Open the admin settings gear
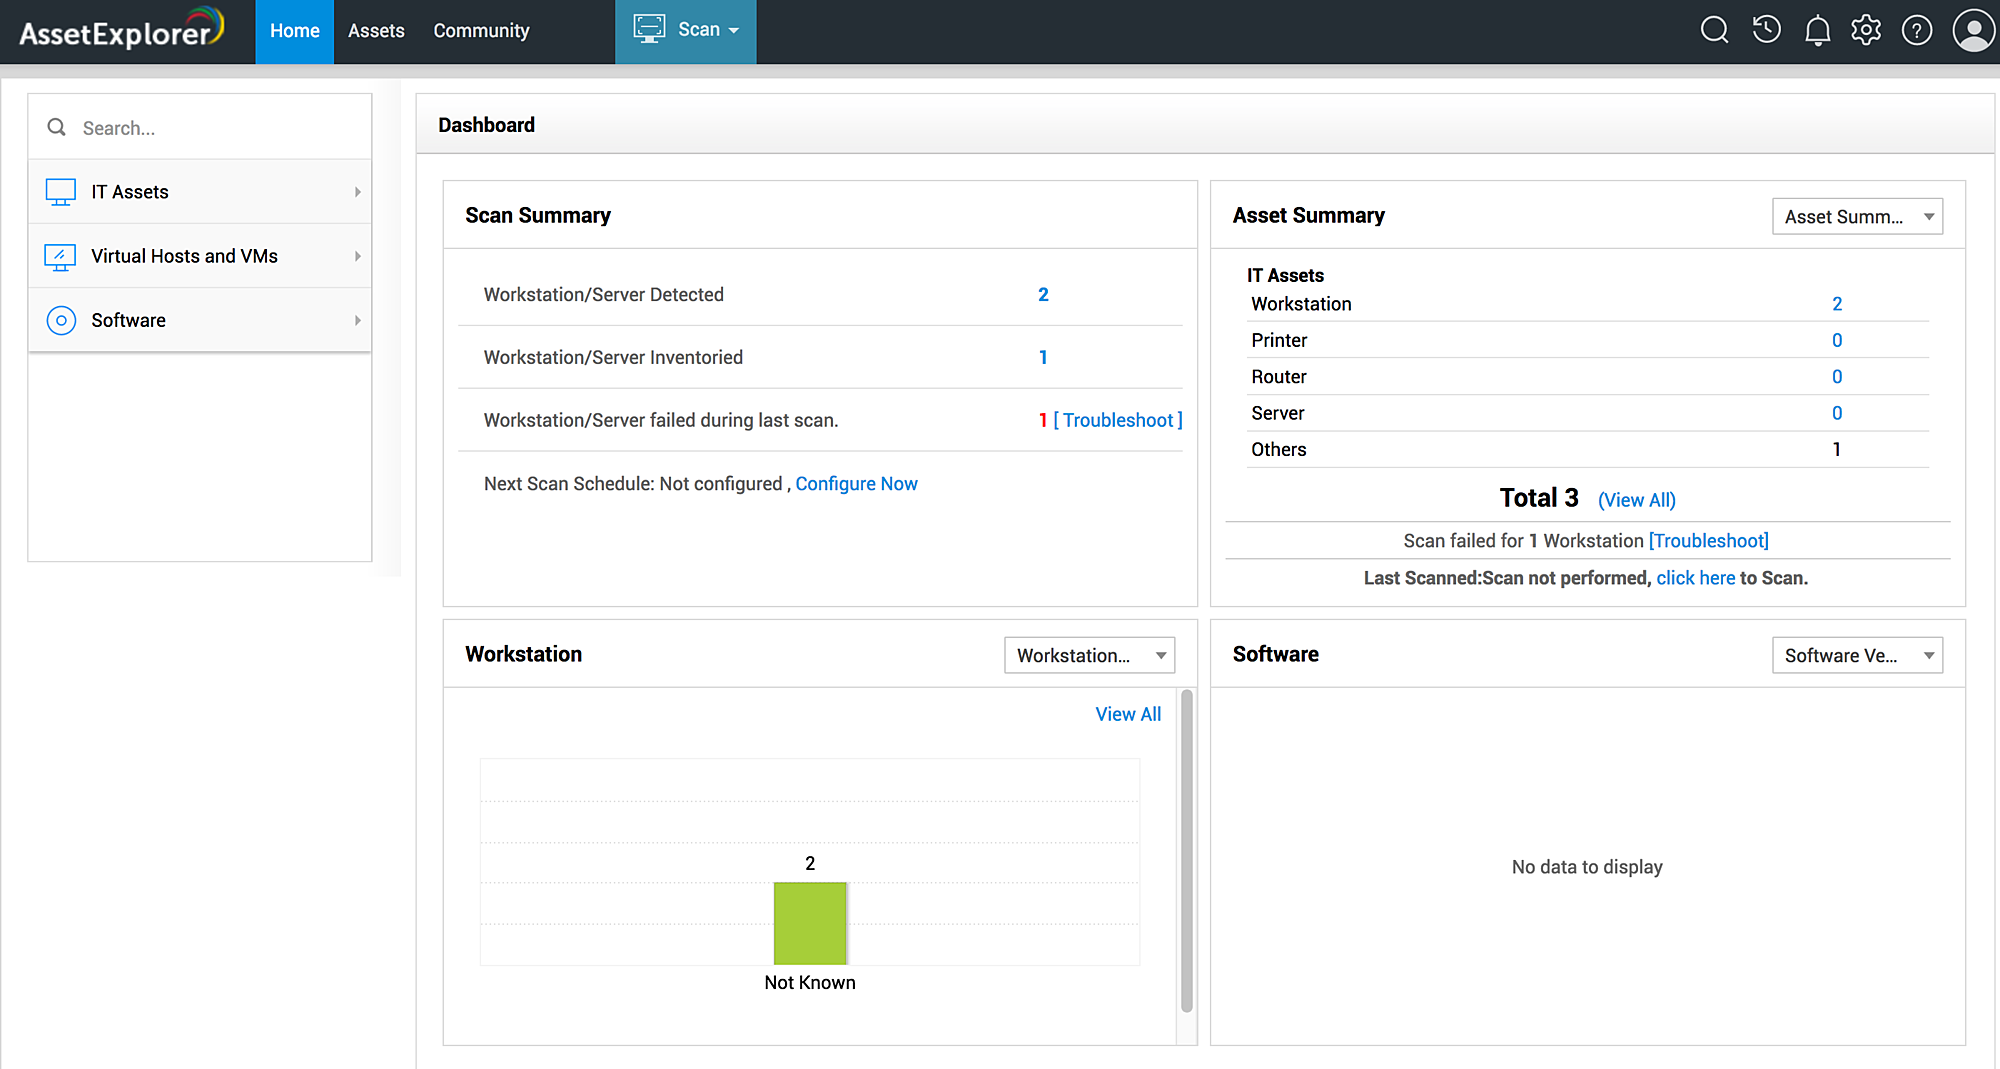Screen dimensions: 2000x1069 (x=1866, y=31)
